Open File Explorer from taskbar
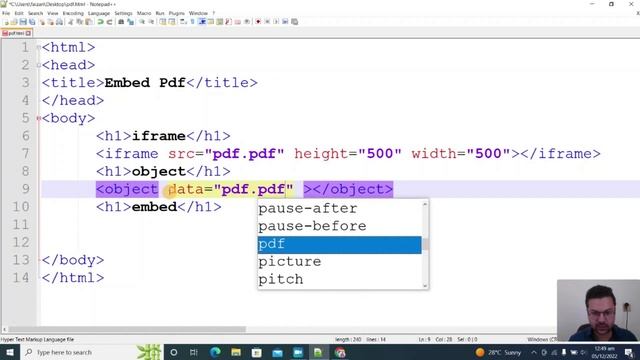 click(x=236, y=352)
